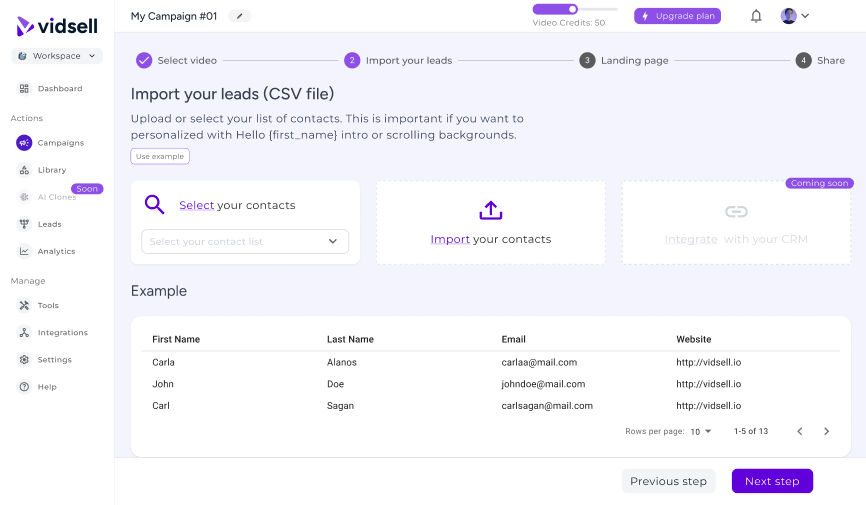Click the Email column header
The height and width of the screenshot is (505, 866).
click(x=514, y=339)
